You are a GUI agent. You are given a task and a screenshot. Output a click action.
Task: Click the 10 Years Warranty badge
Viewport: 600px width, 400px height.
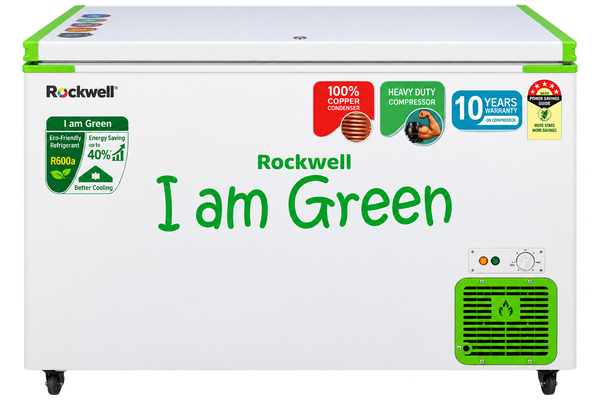pyautogui.click(x=487, y=110)
